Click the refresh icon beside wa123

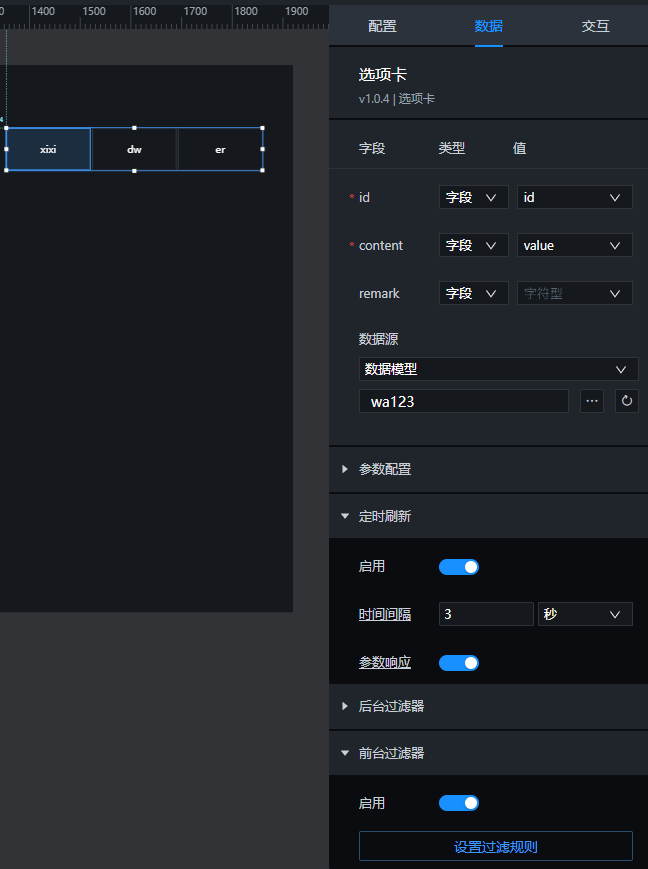pos(627,401)
